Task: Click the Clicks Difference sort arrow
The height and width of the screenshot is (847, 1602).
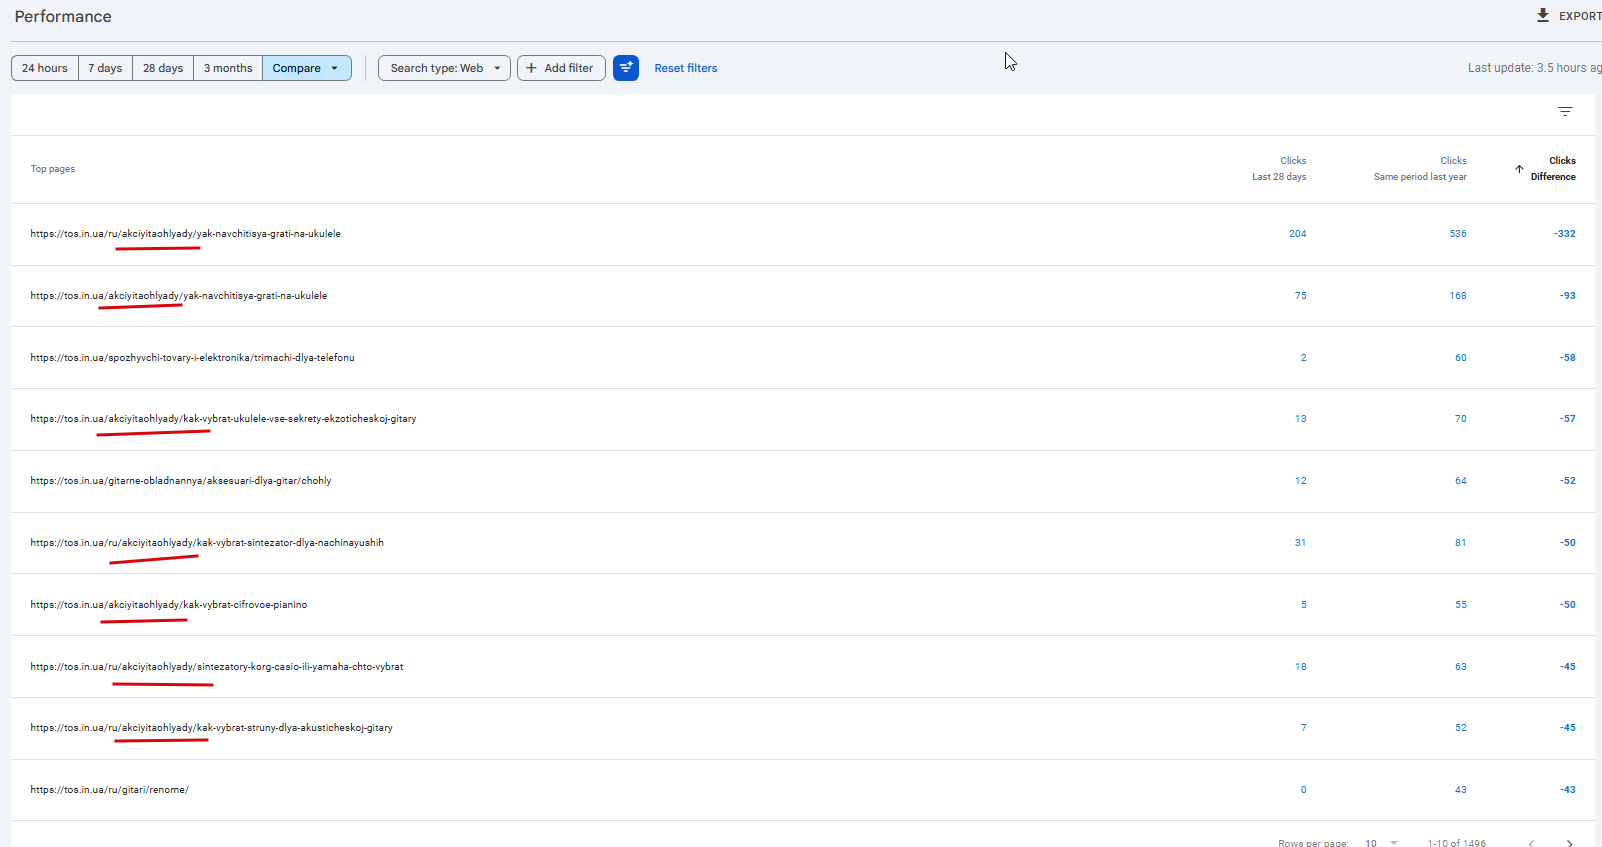Action: 1519,169
